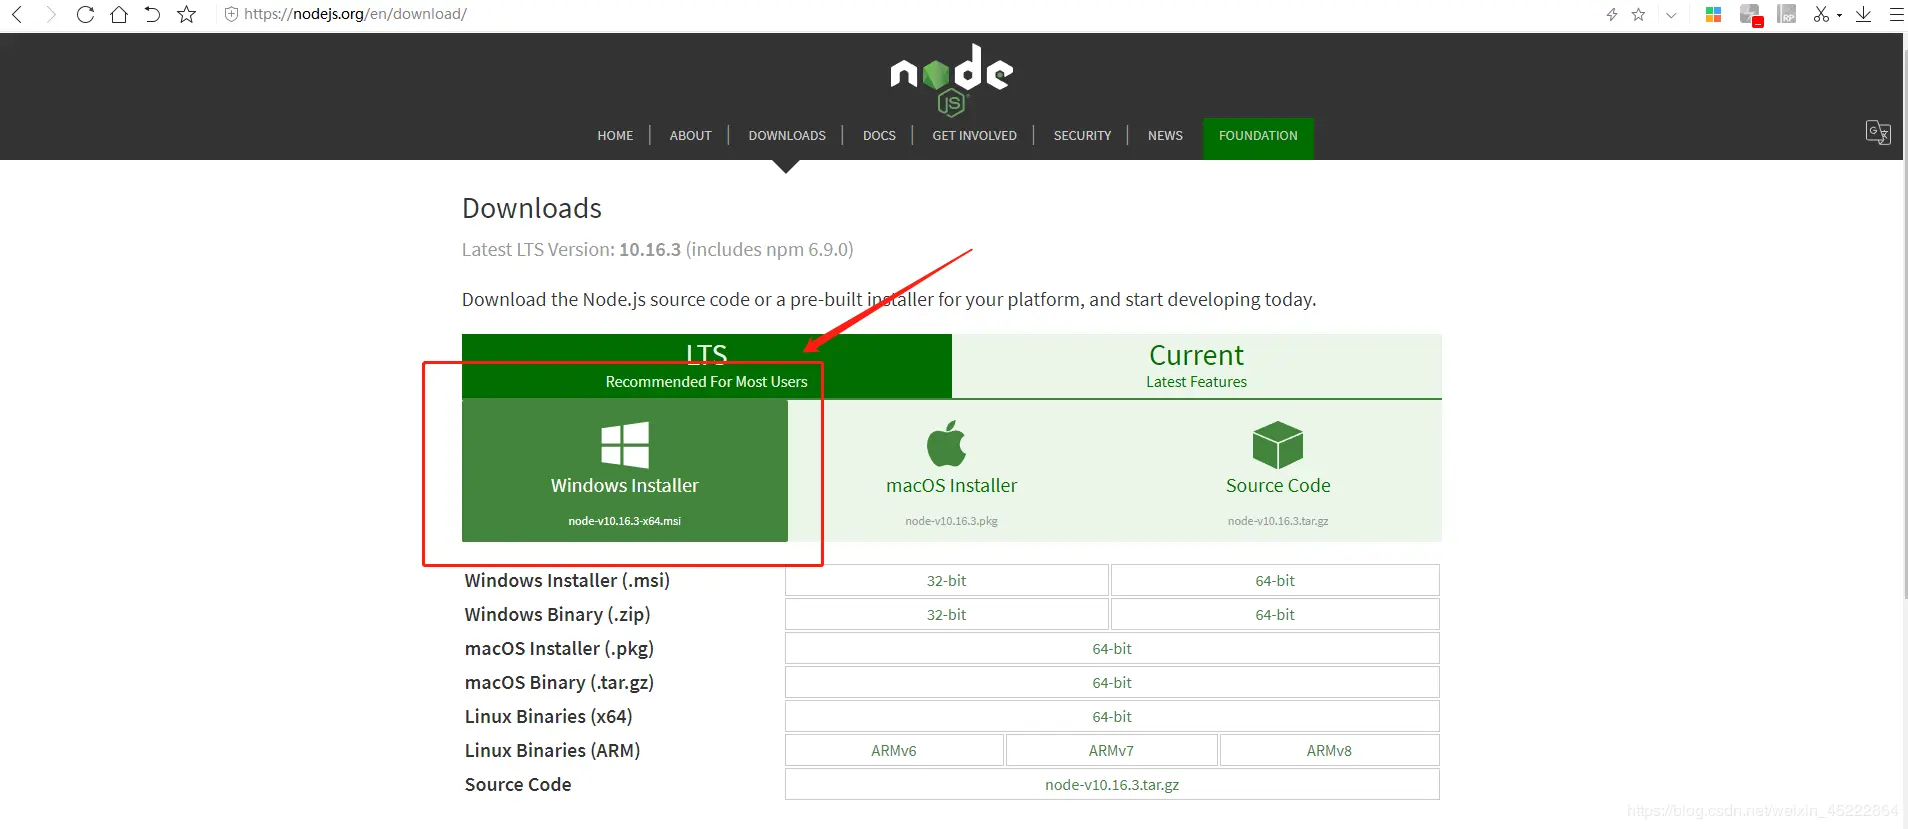Click the 'Downloads' page heading

coord(532,208)
